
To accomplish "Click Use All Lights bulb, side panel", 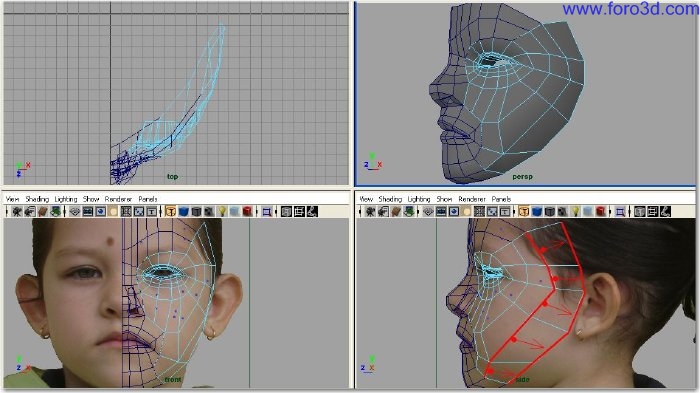I will pos(575,212).
